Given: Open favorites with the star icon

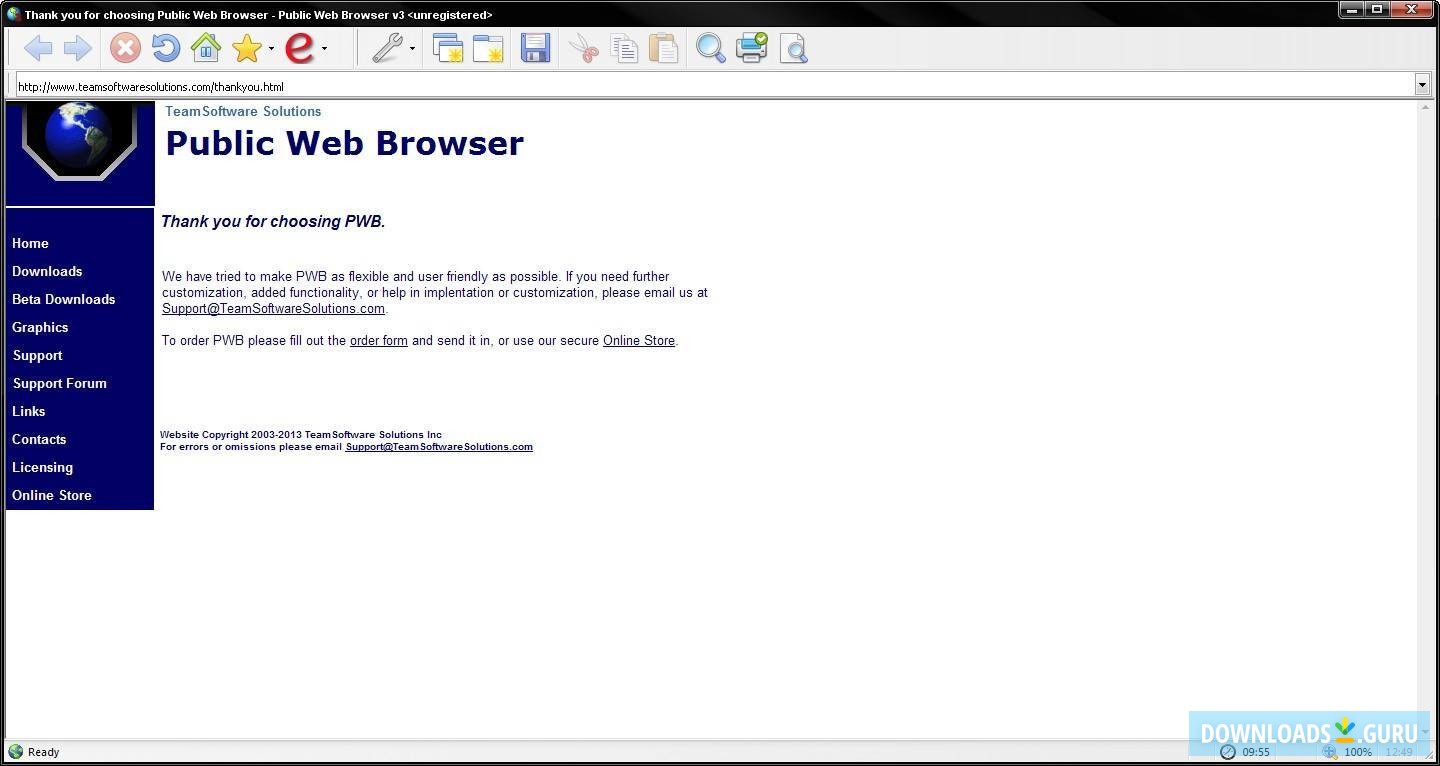Looking at the screenshot, I should click(x=244, y=47).
